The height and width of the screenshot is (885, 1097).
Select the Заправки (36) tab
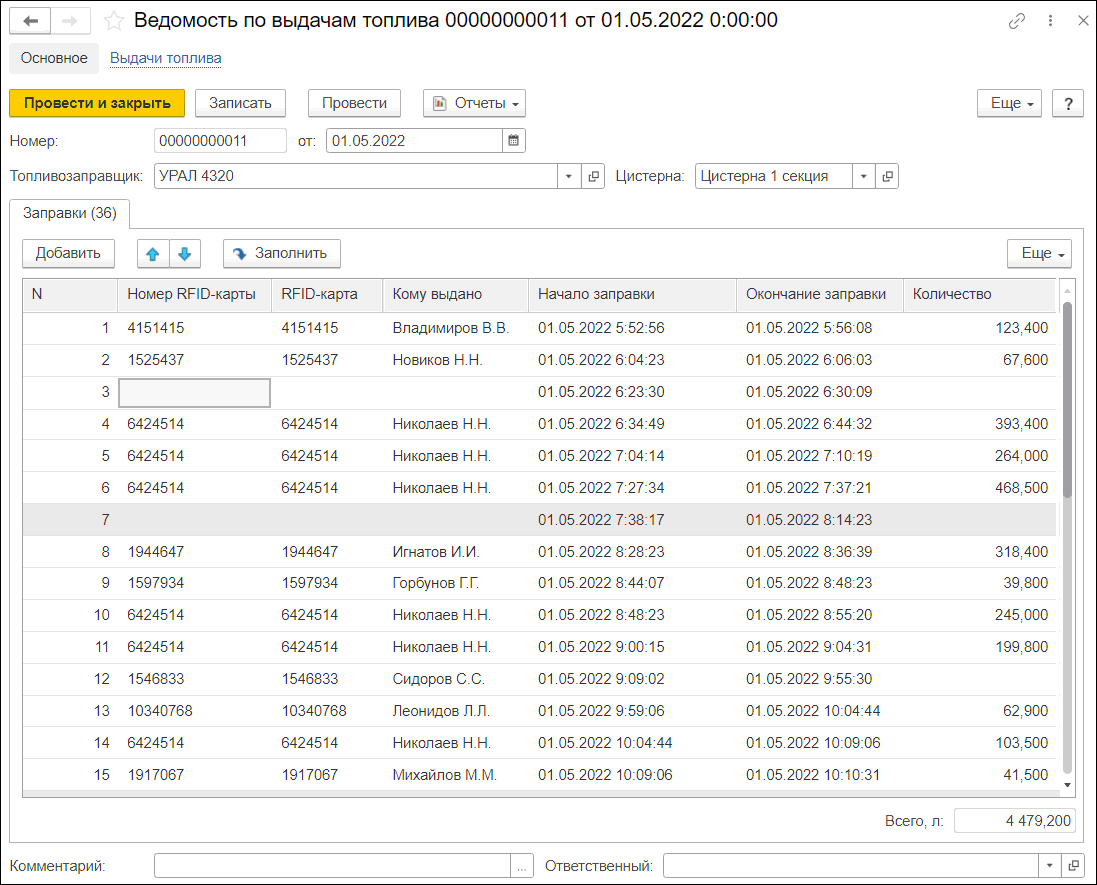coord(70,213)
